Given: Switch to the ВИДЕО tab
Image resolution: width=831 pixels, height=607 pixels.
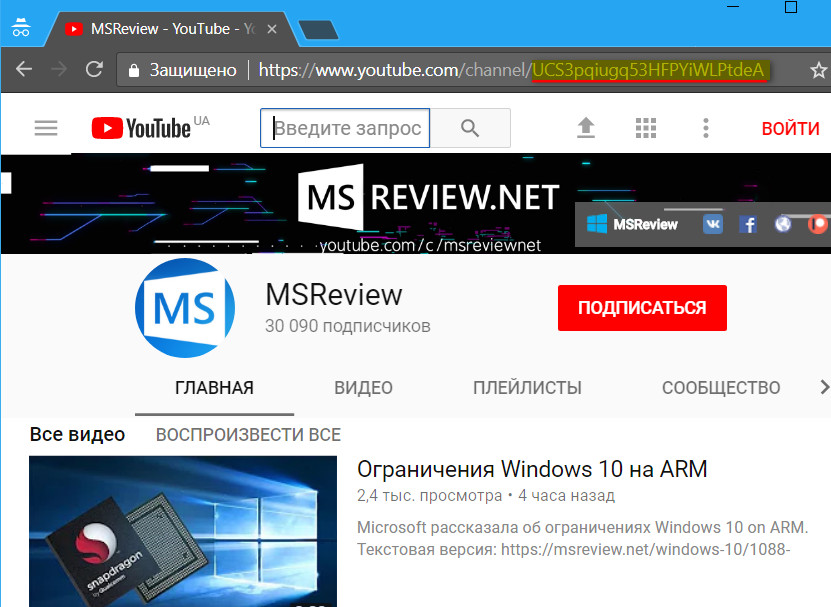Looking at the screenshot, I should (364, 388).
